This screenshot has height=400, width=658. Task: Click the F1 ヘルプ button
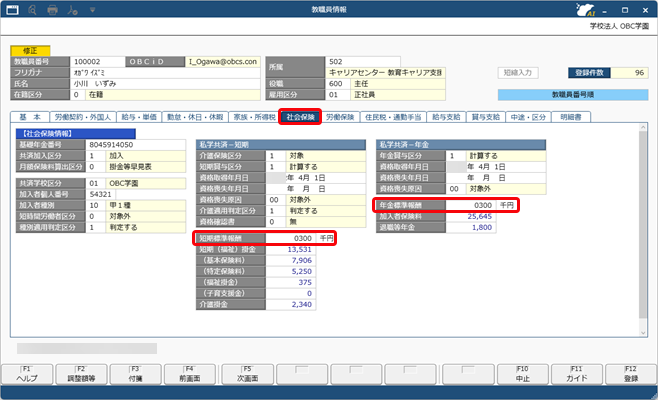27,374
